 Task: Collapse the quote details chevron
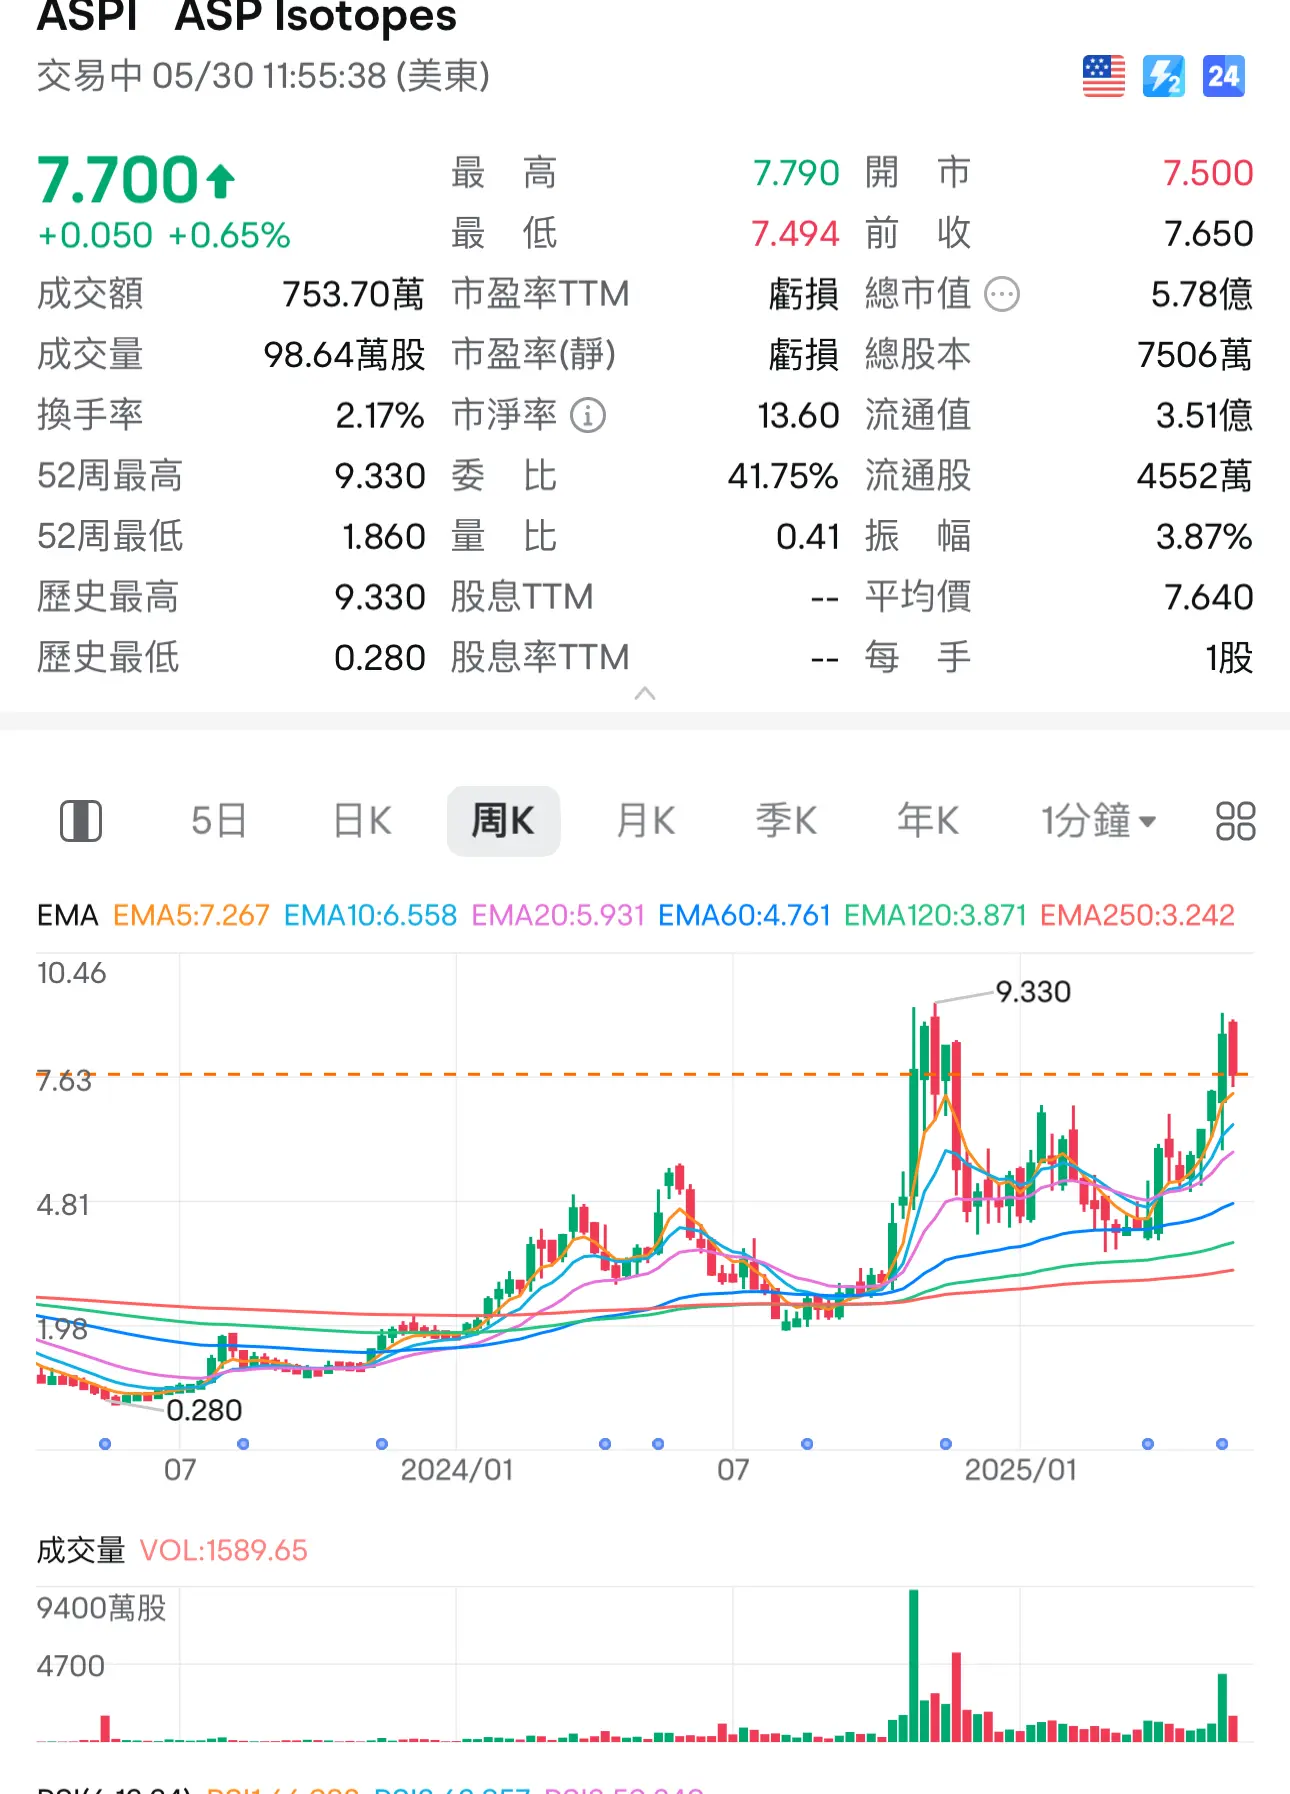pyautogui.click(x=645, y=693)
